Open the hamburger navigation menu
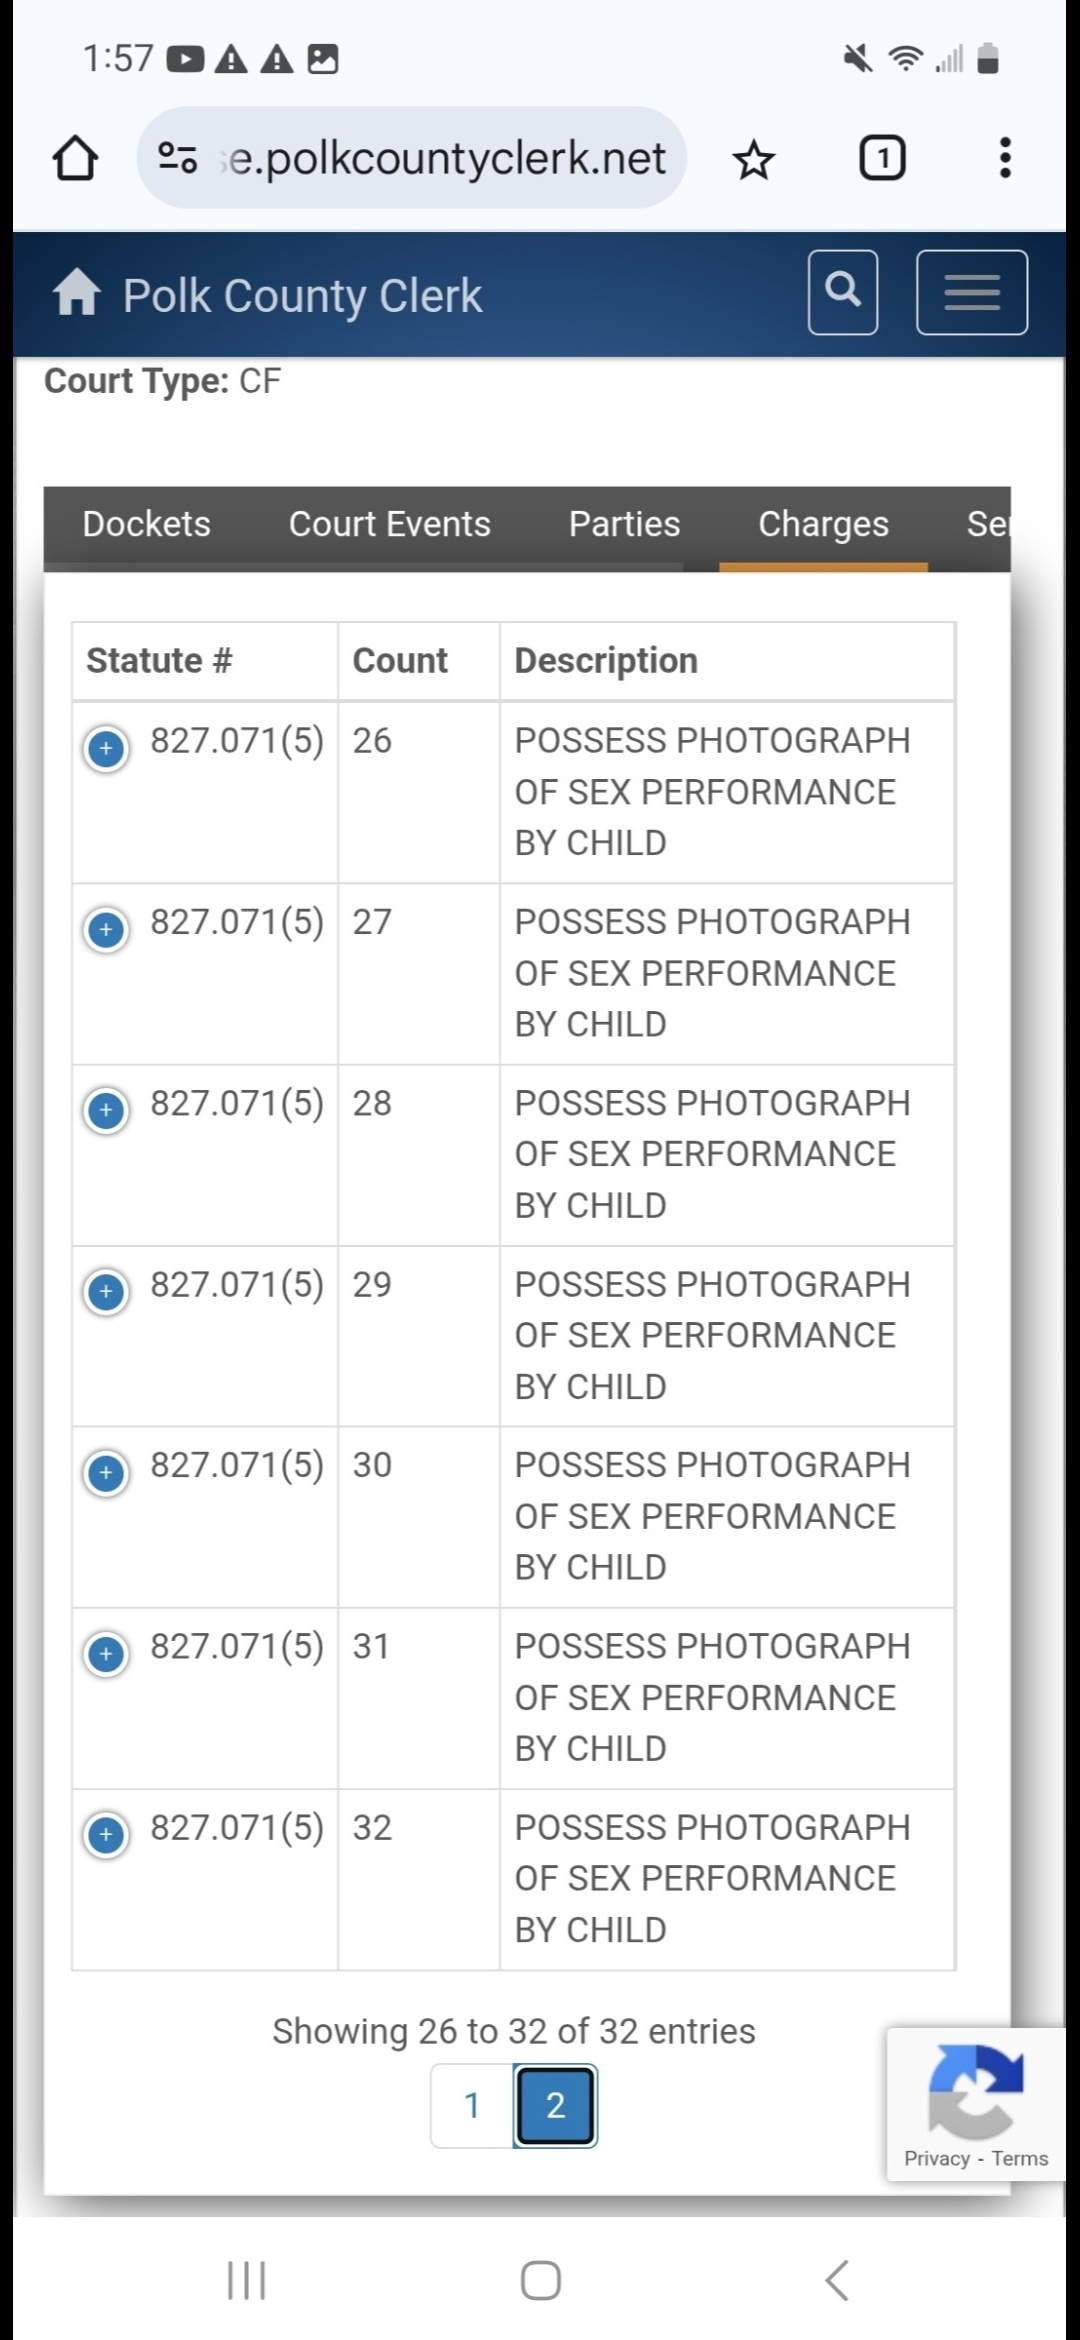1080x2340 pixels. [x=971, y=292]
